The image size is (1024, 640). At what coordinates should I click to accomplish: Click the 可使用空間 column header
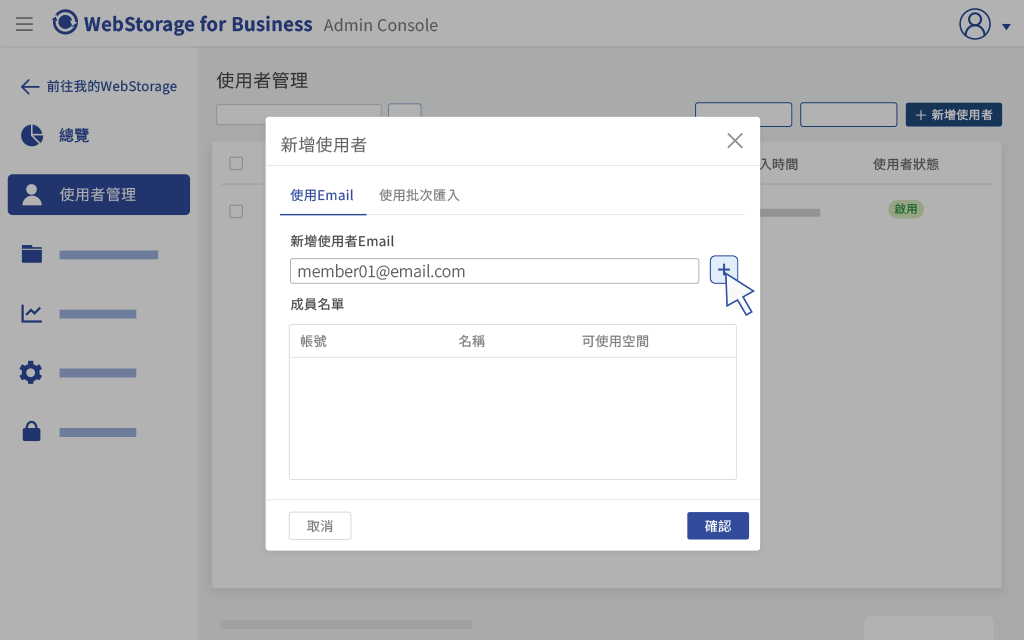615,341
